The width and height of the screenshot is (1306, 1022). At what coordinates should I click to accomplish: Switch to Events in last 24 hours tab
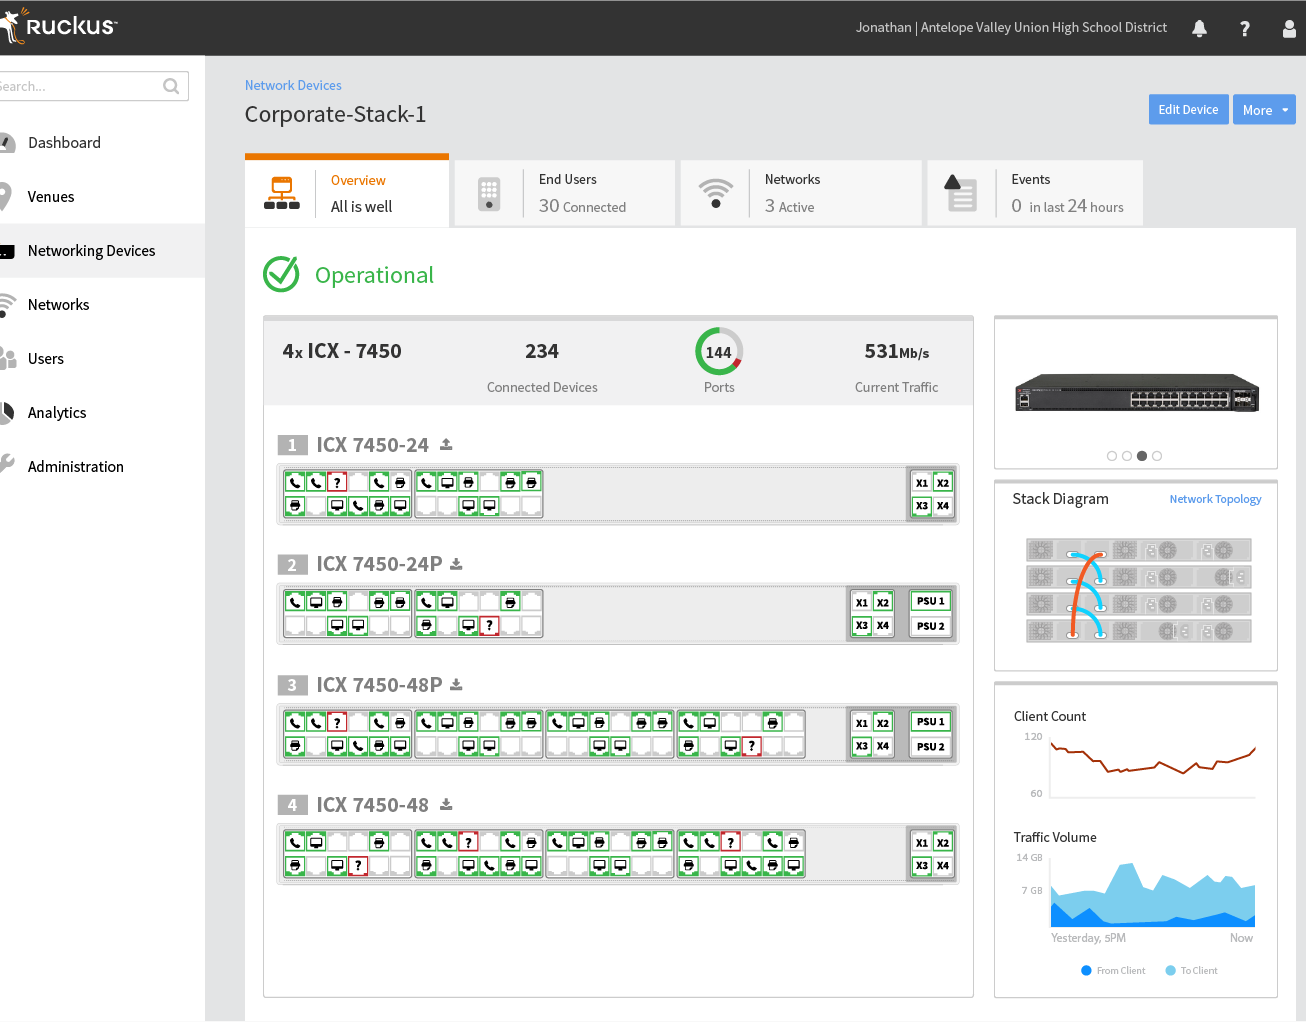pyautogui.click(x=1035, y=193)
